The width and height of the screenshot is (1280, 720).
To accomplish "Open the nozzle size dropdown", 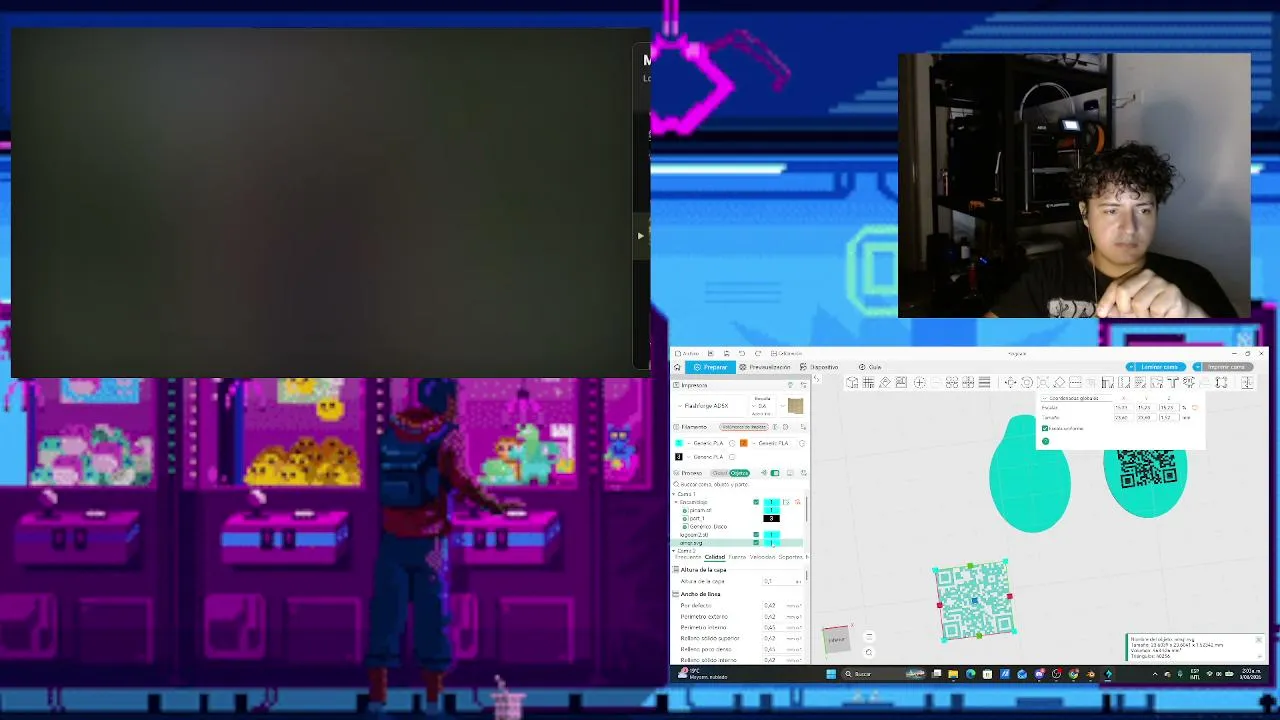I will (762, 406).
